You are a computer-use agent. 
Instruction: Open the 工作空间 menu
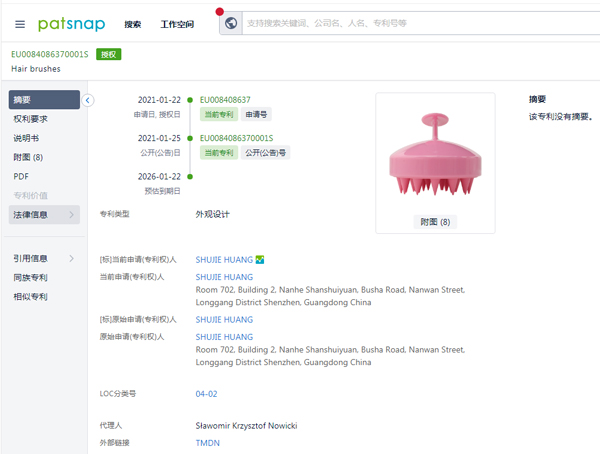tap(177, 24)
